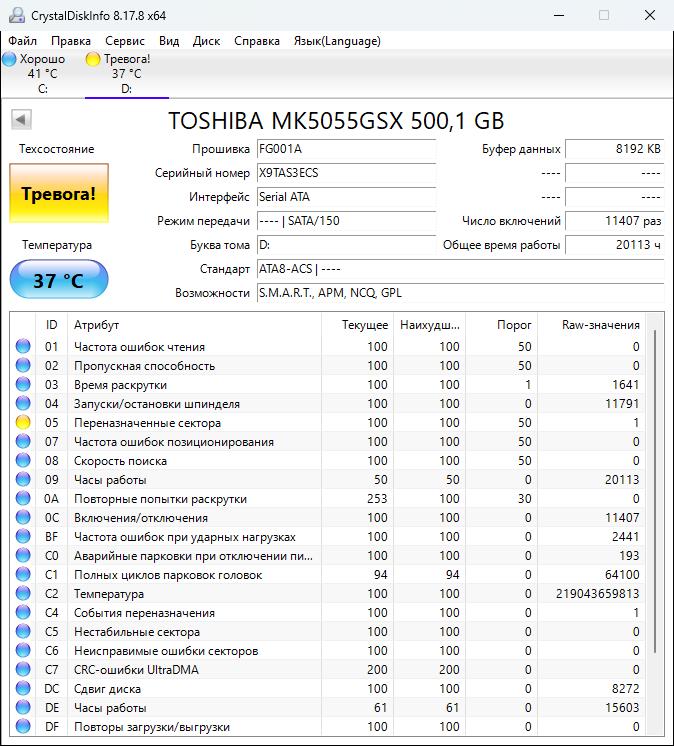Click the Стандарт field showing ATA8-ACS
The image size is (674, 746).
click(460, 269)
